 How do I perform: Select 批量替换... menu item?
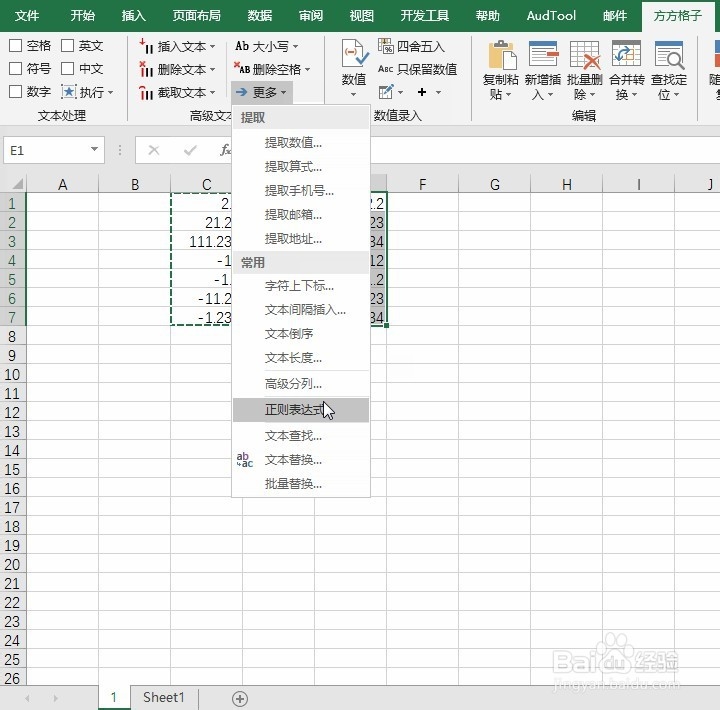(301, 484)
